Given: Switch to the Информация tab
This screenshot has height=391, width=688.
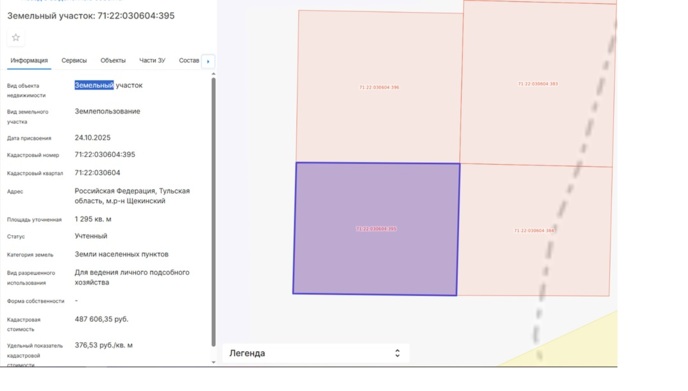Looking at the screenshot, I should tap(29, 61).
